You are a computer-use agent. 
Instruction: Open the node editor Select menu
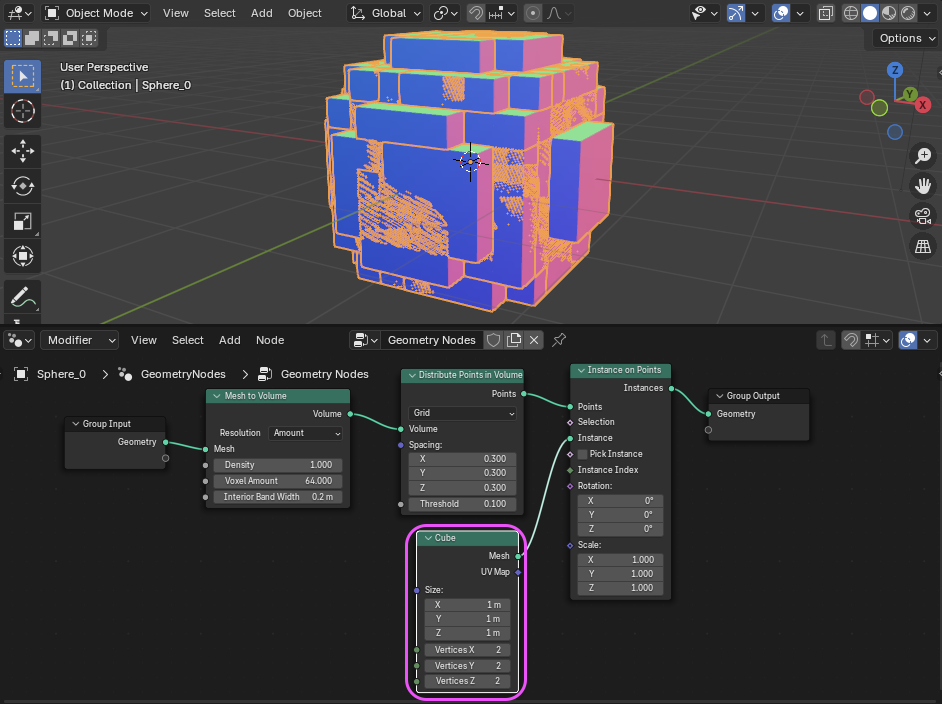click(187, 341)
